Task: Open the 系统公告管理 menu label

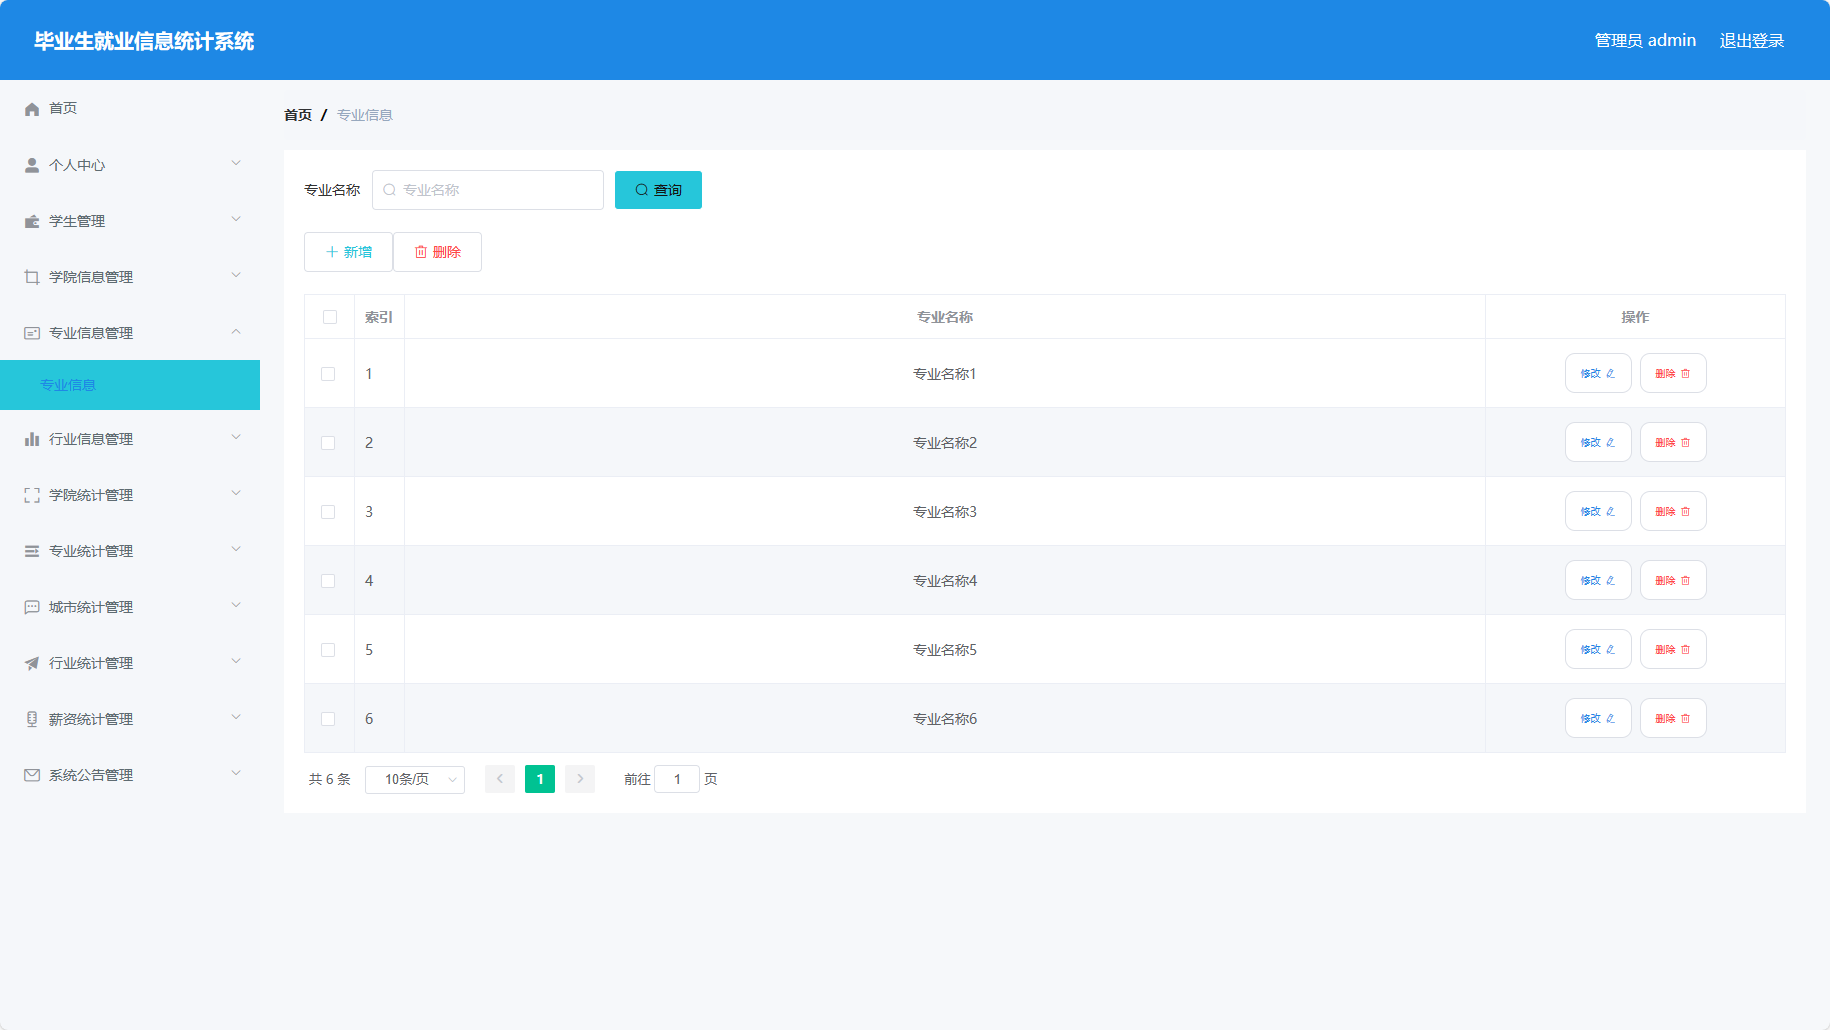Action: [91, 775]
